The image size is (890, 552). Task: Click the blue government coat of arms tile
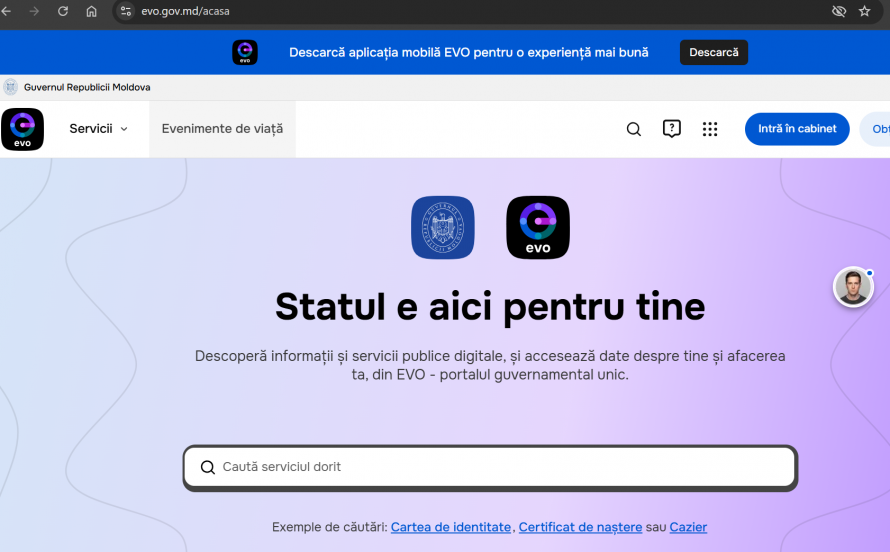[443, 227]
